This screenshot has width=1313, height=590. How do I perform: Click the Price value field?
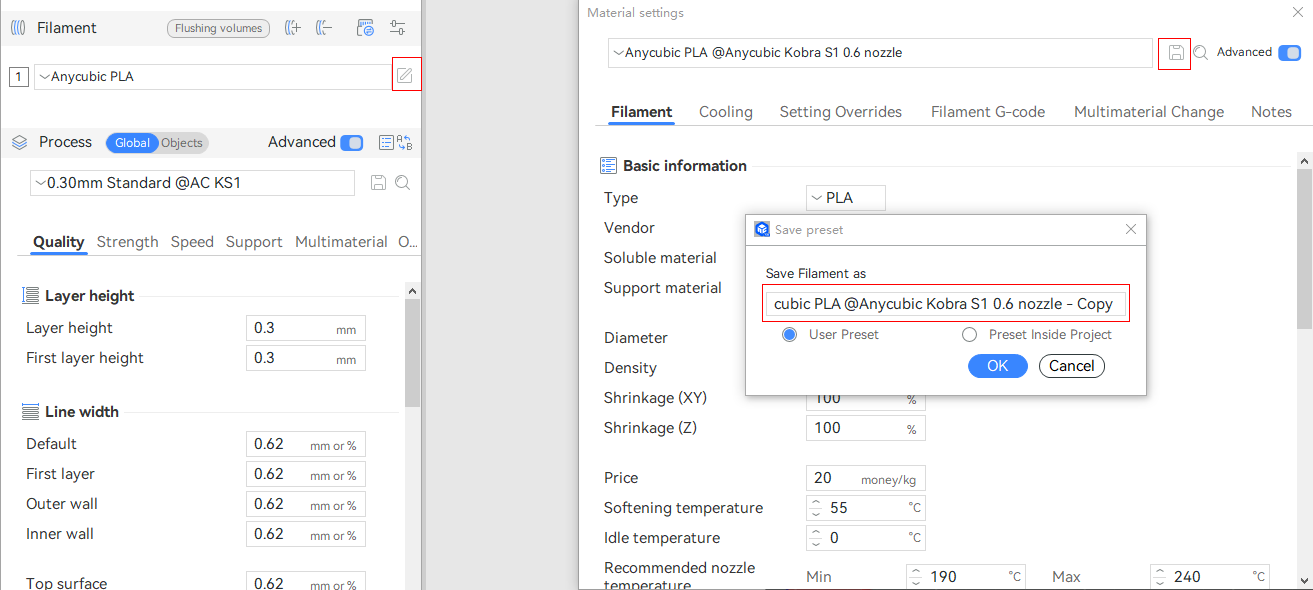pos(866,478)
